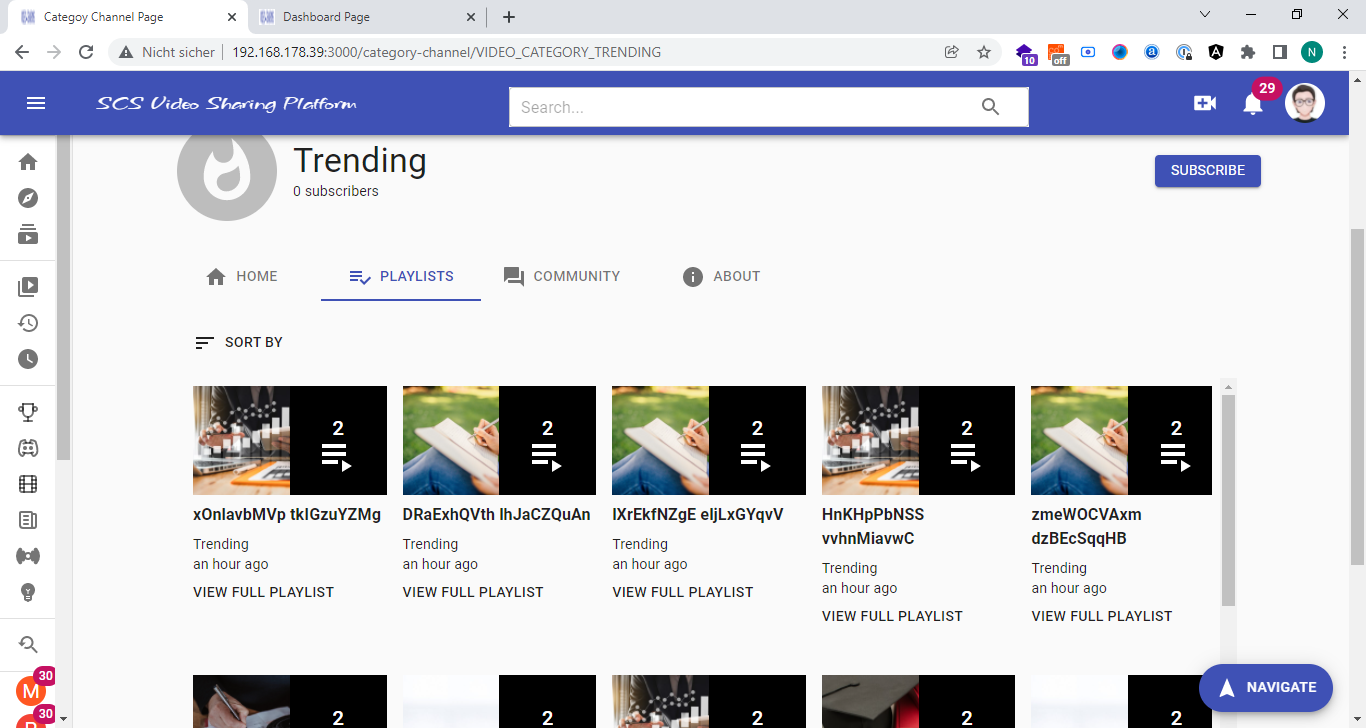Click the browser back arrow

coord(22,52)
